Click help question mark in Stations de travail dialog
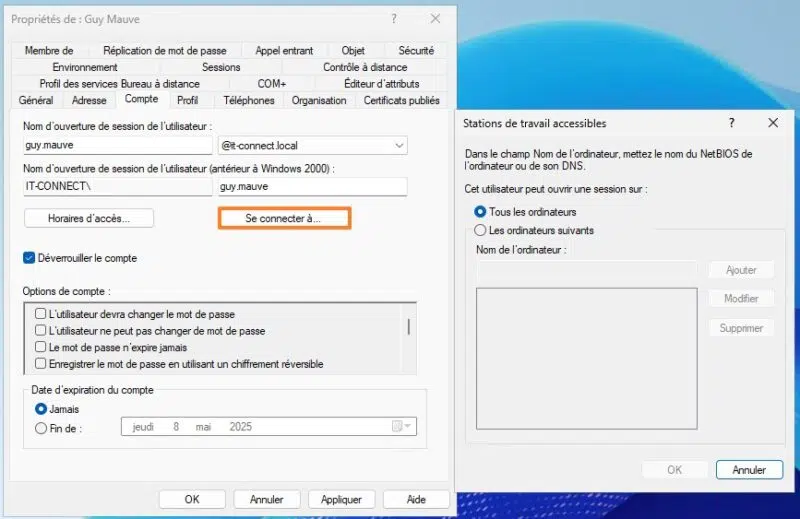Image resolution: width=800 pixels, height=519 pixels. point(732,122)
